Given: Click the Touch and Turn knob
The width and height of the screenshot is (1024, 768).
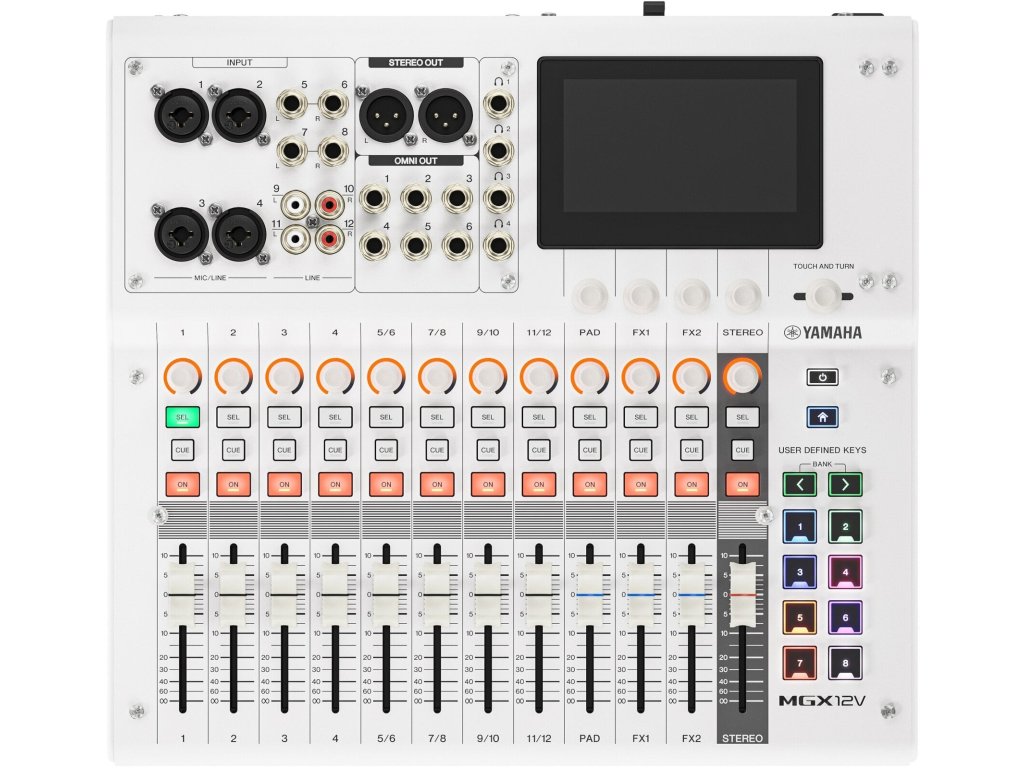Looking at the screenshot, I should pos(823,296).
